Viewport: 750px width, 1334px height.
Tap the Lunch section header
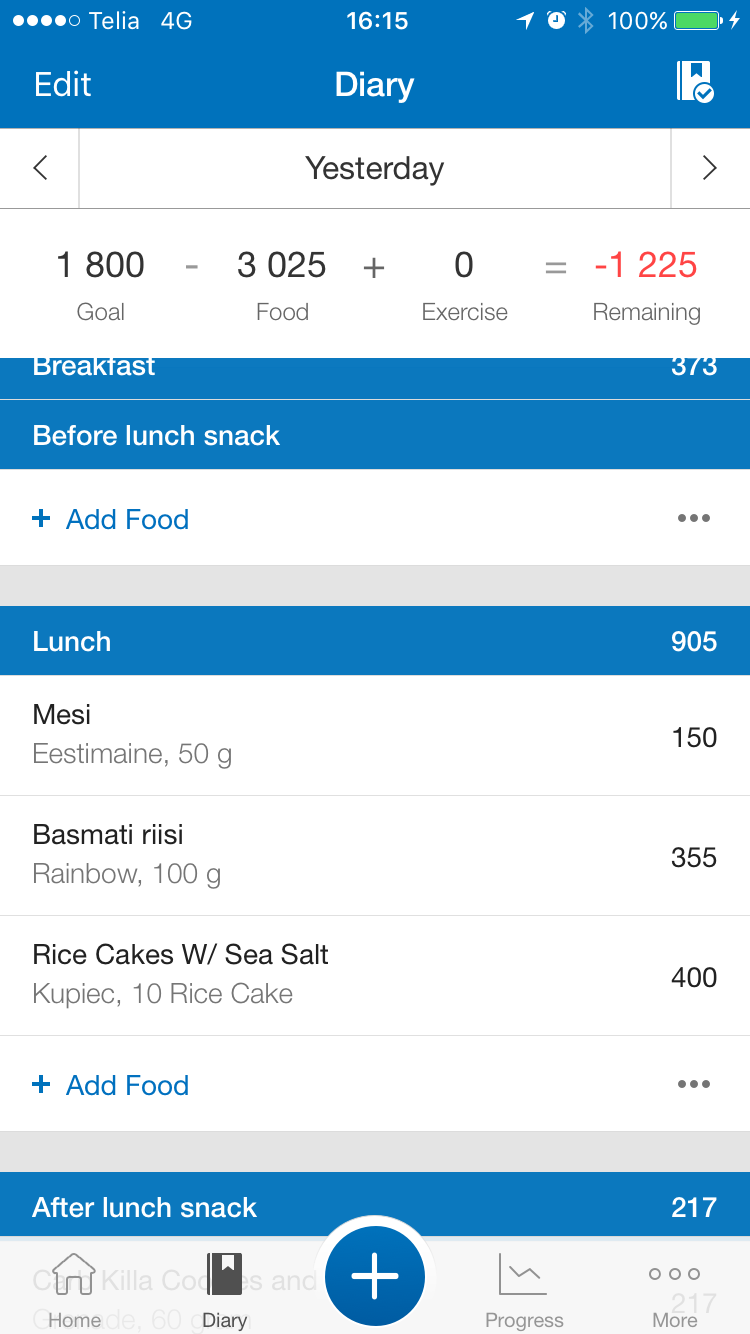pos(374,641)
